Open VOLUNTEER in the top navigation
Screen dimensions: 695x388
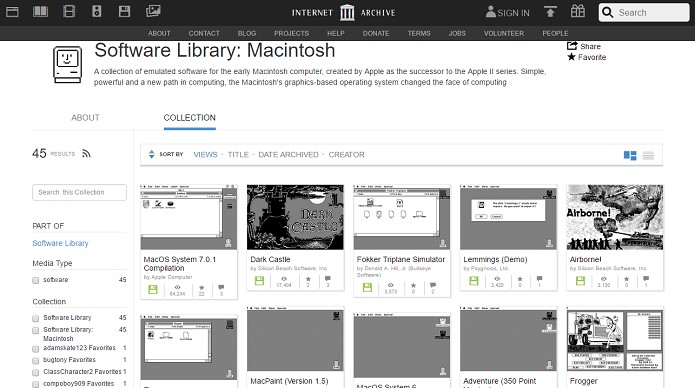(504, 33)
